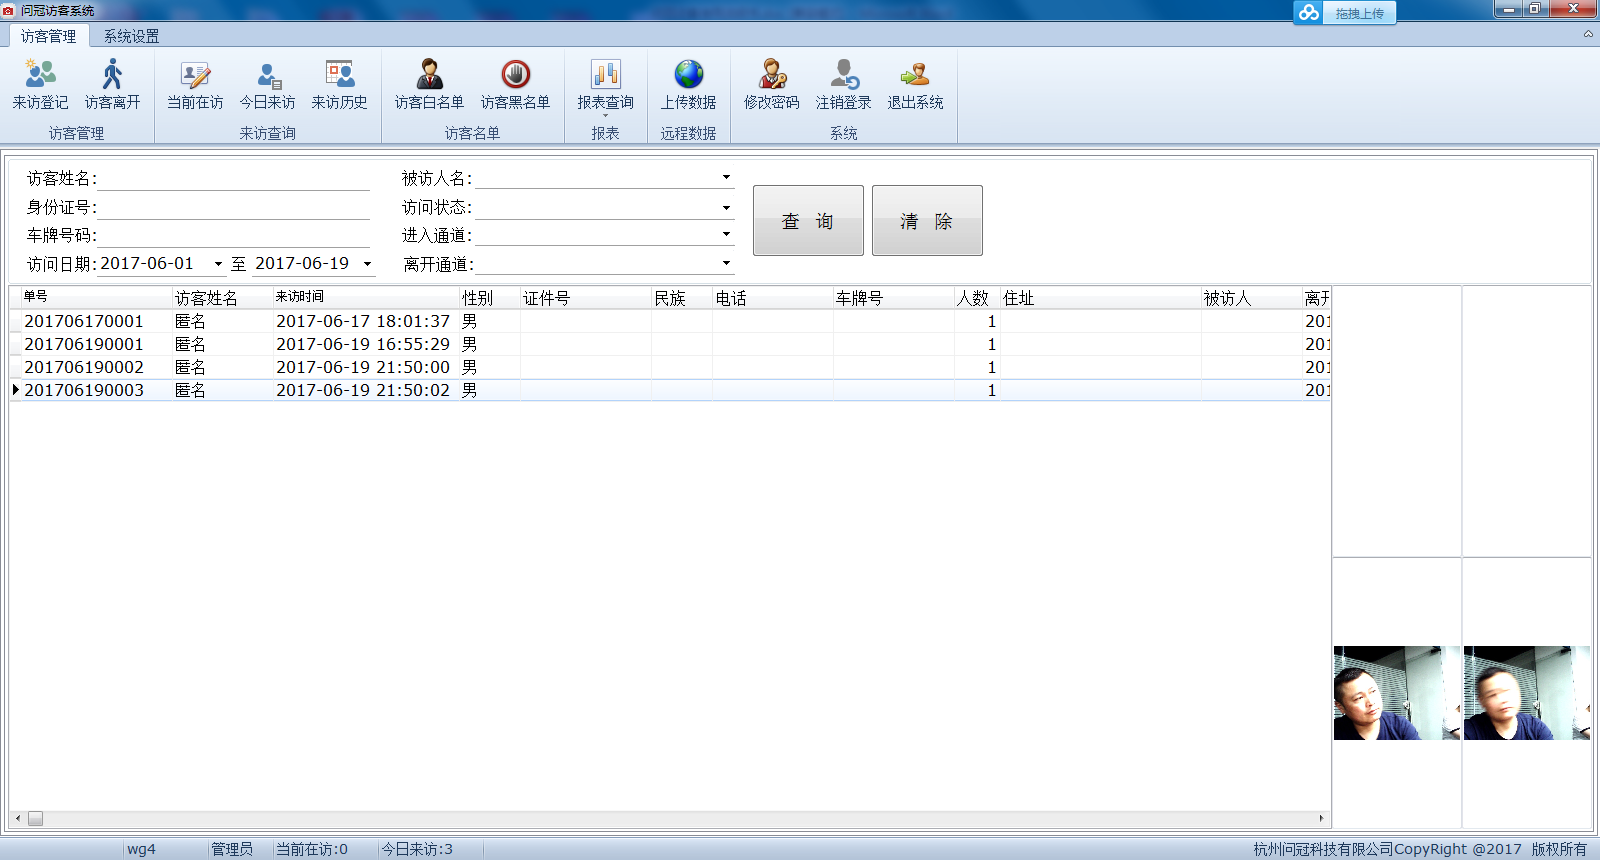Viewport: 1600px width, 860px height.
Task: Open the 来访登记 visitor registration tool
Action: pos(40,84)
